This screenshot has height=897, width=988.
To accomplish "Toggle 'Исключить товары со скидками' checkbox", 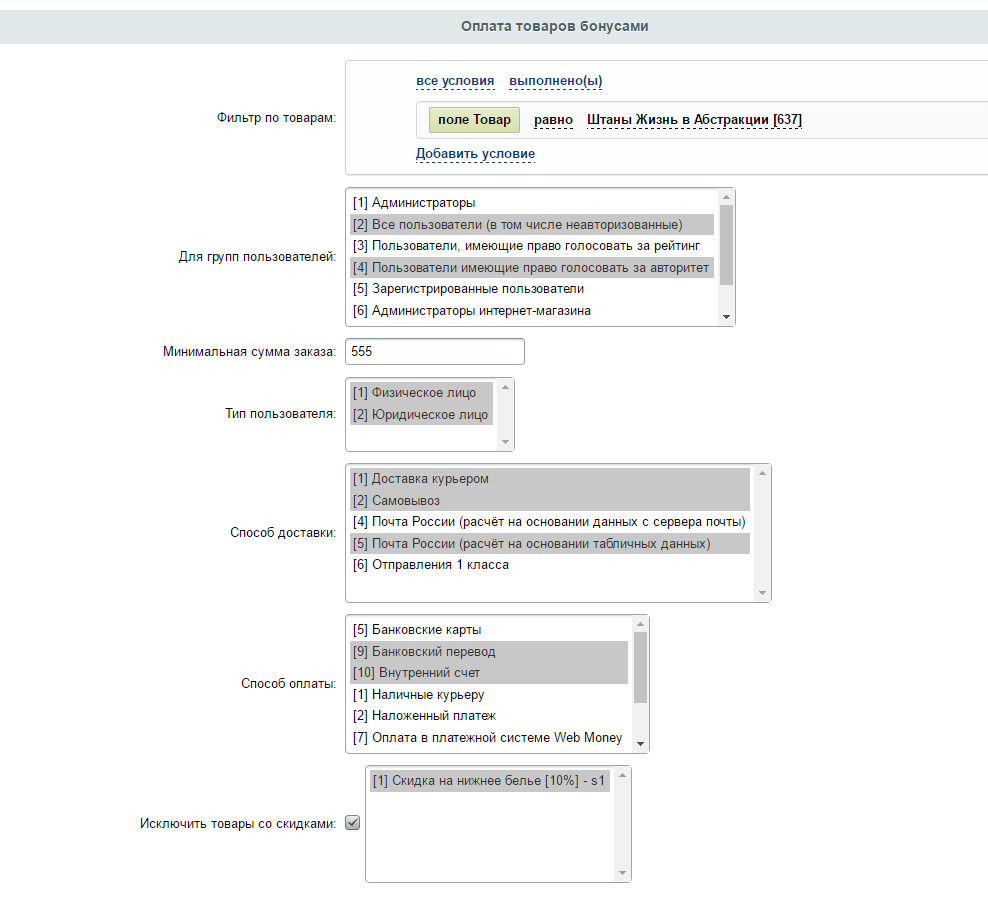I will pyautogui.click(x=353, y=823).
